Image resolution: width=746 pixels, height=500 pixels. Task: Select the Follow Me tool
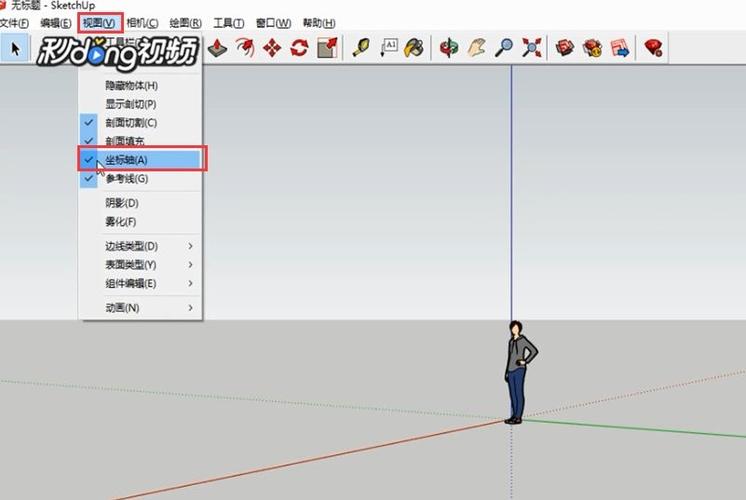(x=245, y=48)
